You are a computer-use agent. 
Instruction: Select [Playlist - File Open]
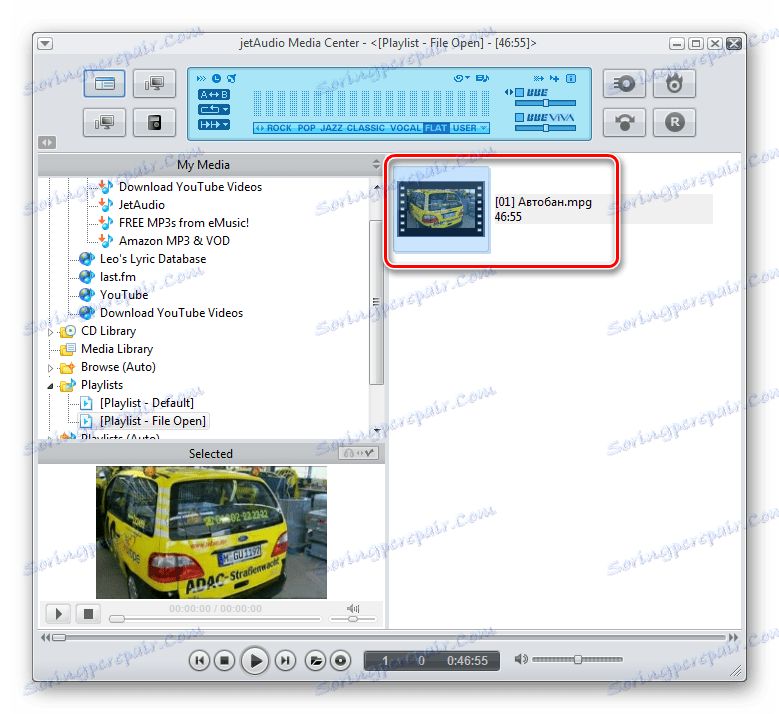tap(153, 421)
